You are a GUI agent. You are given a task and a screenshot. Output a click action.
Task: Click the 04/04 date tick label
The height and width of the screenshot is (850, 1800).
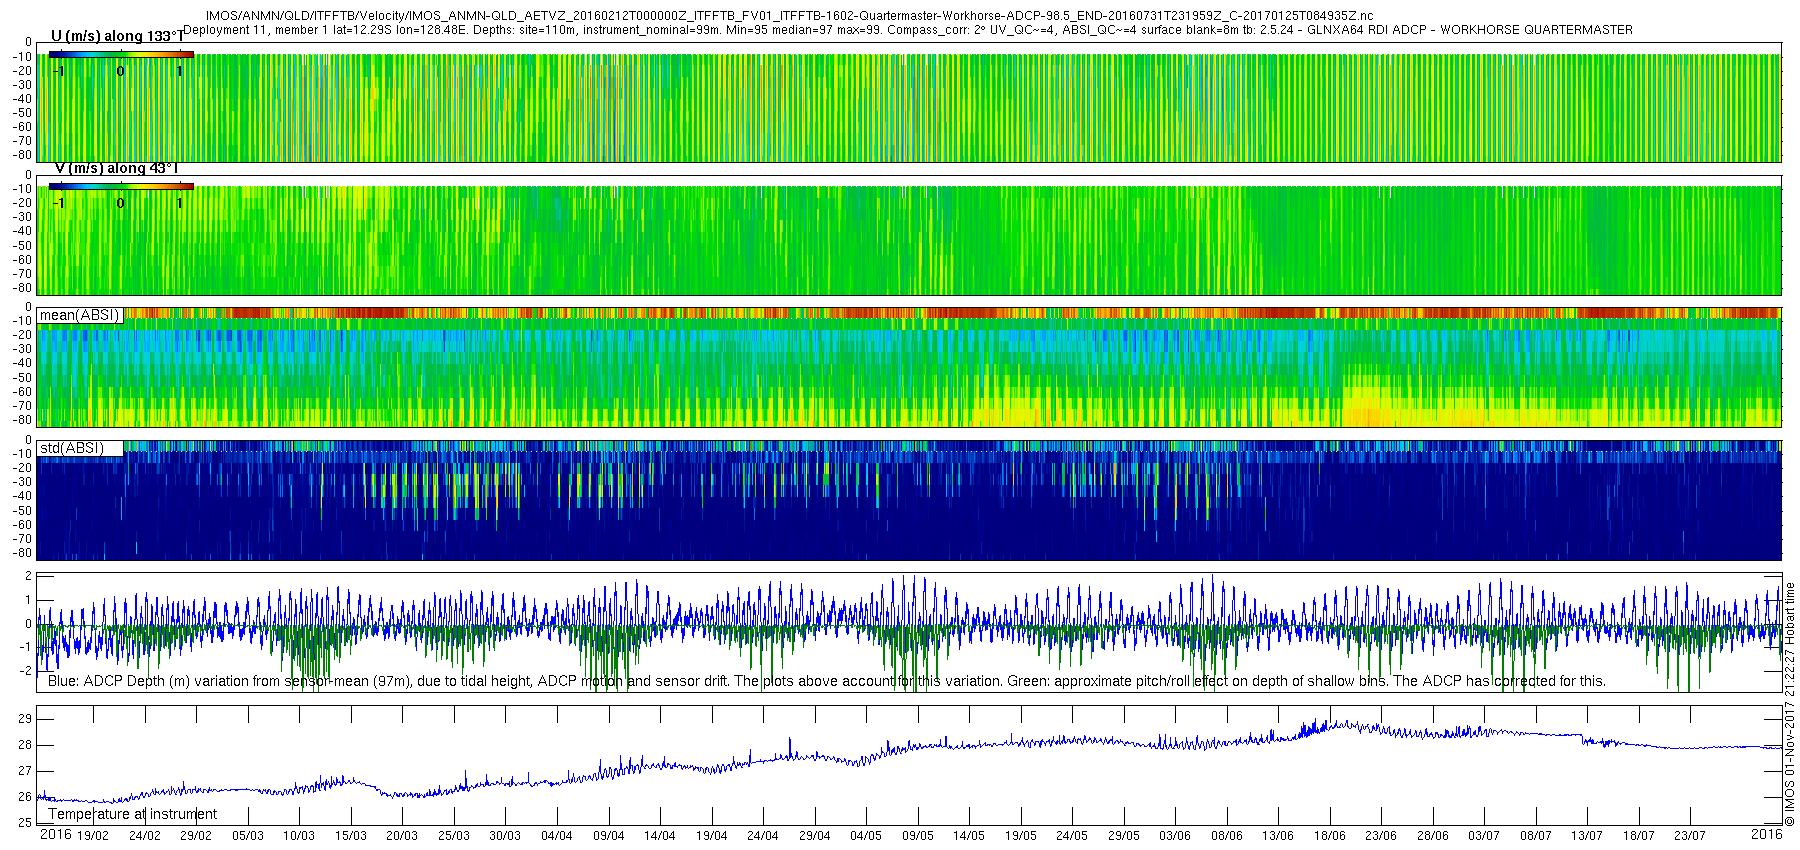pos(557,836)
